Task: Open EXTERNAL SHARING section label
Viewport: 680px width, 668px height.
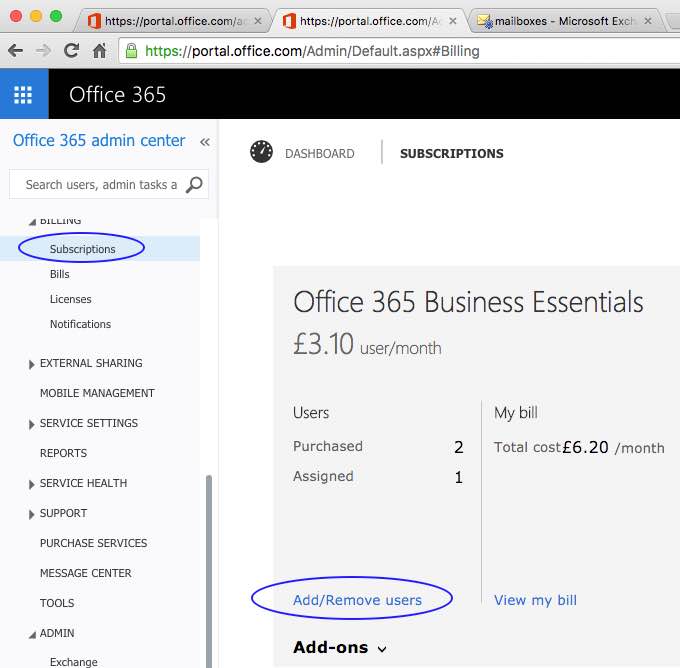Action: click(91, 363)
